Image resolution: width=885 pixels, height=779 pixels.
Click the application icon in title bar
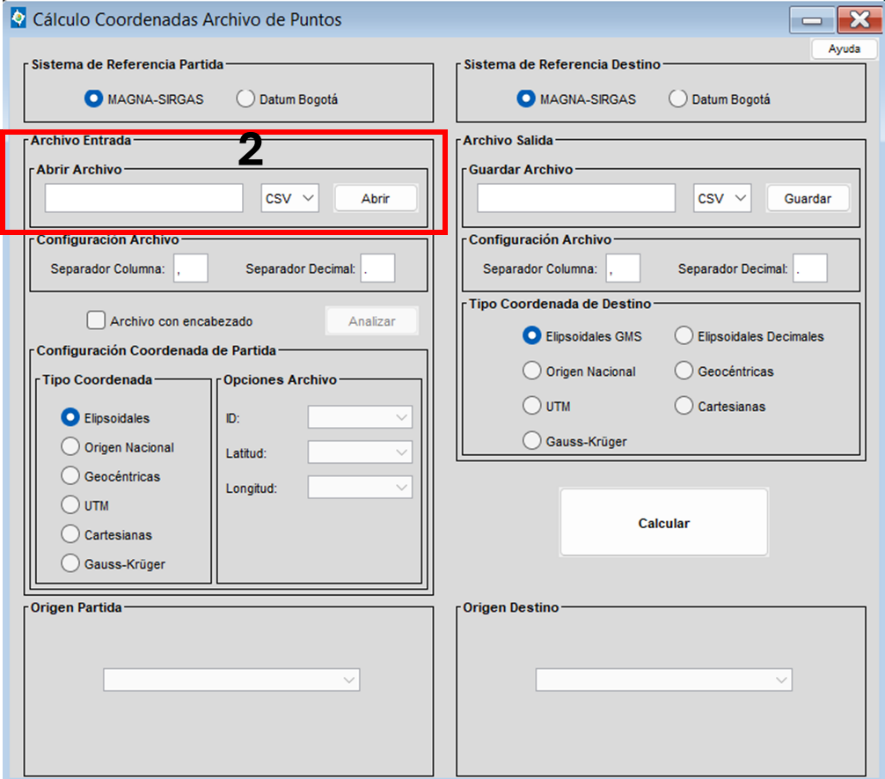pyautogui.click(x=18, y=18)
